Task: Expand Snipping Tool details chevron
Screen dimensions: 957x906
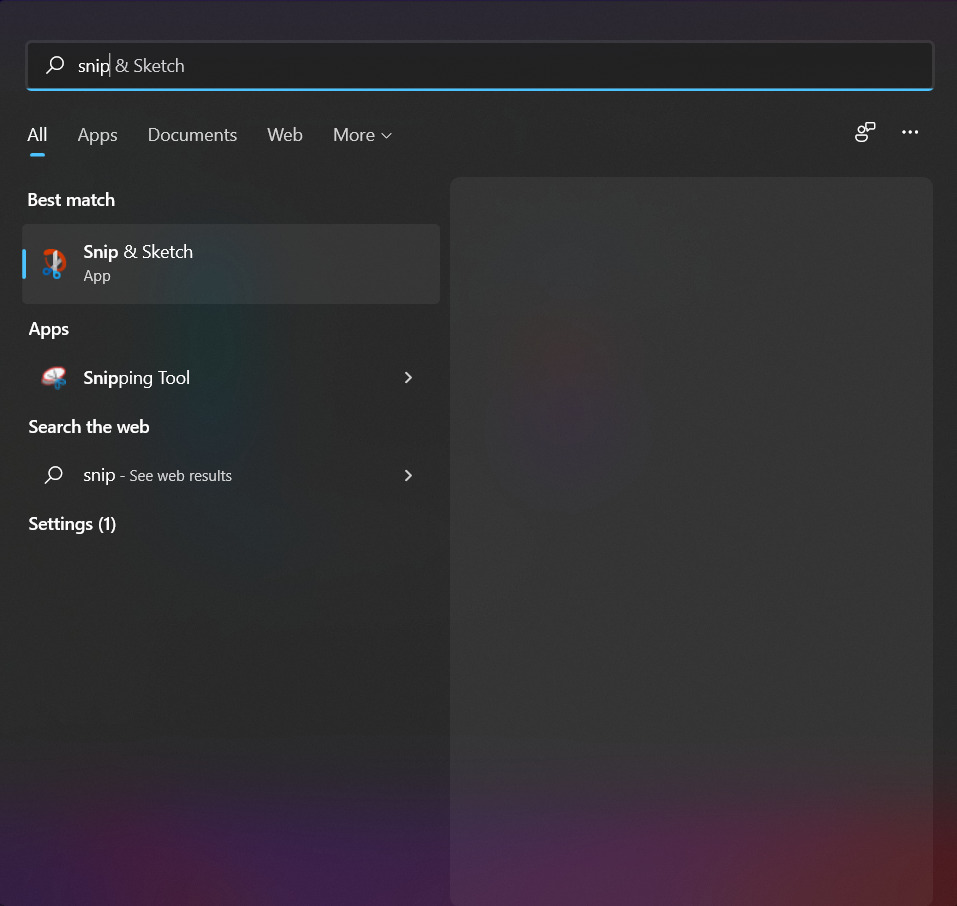Action: coord(408,378)
